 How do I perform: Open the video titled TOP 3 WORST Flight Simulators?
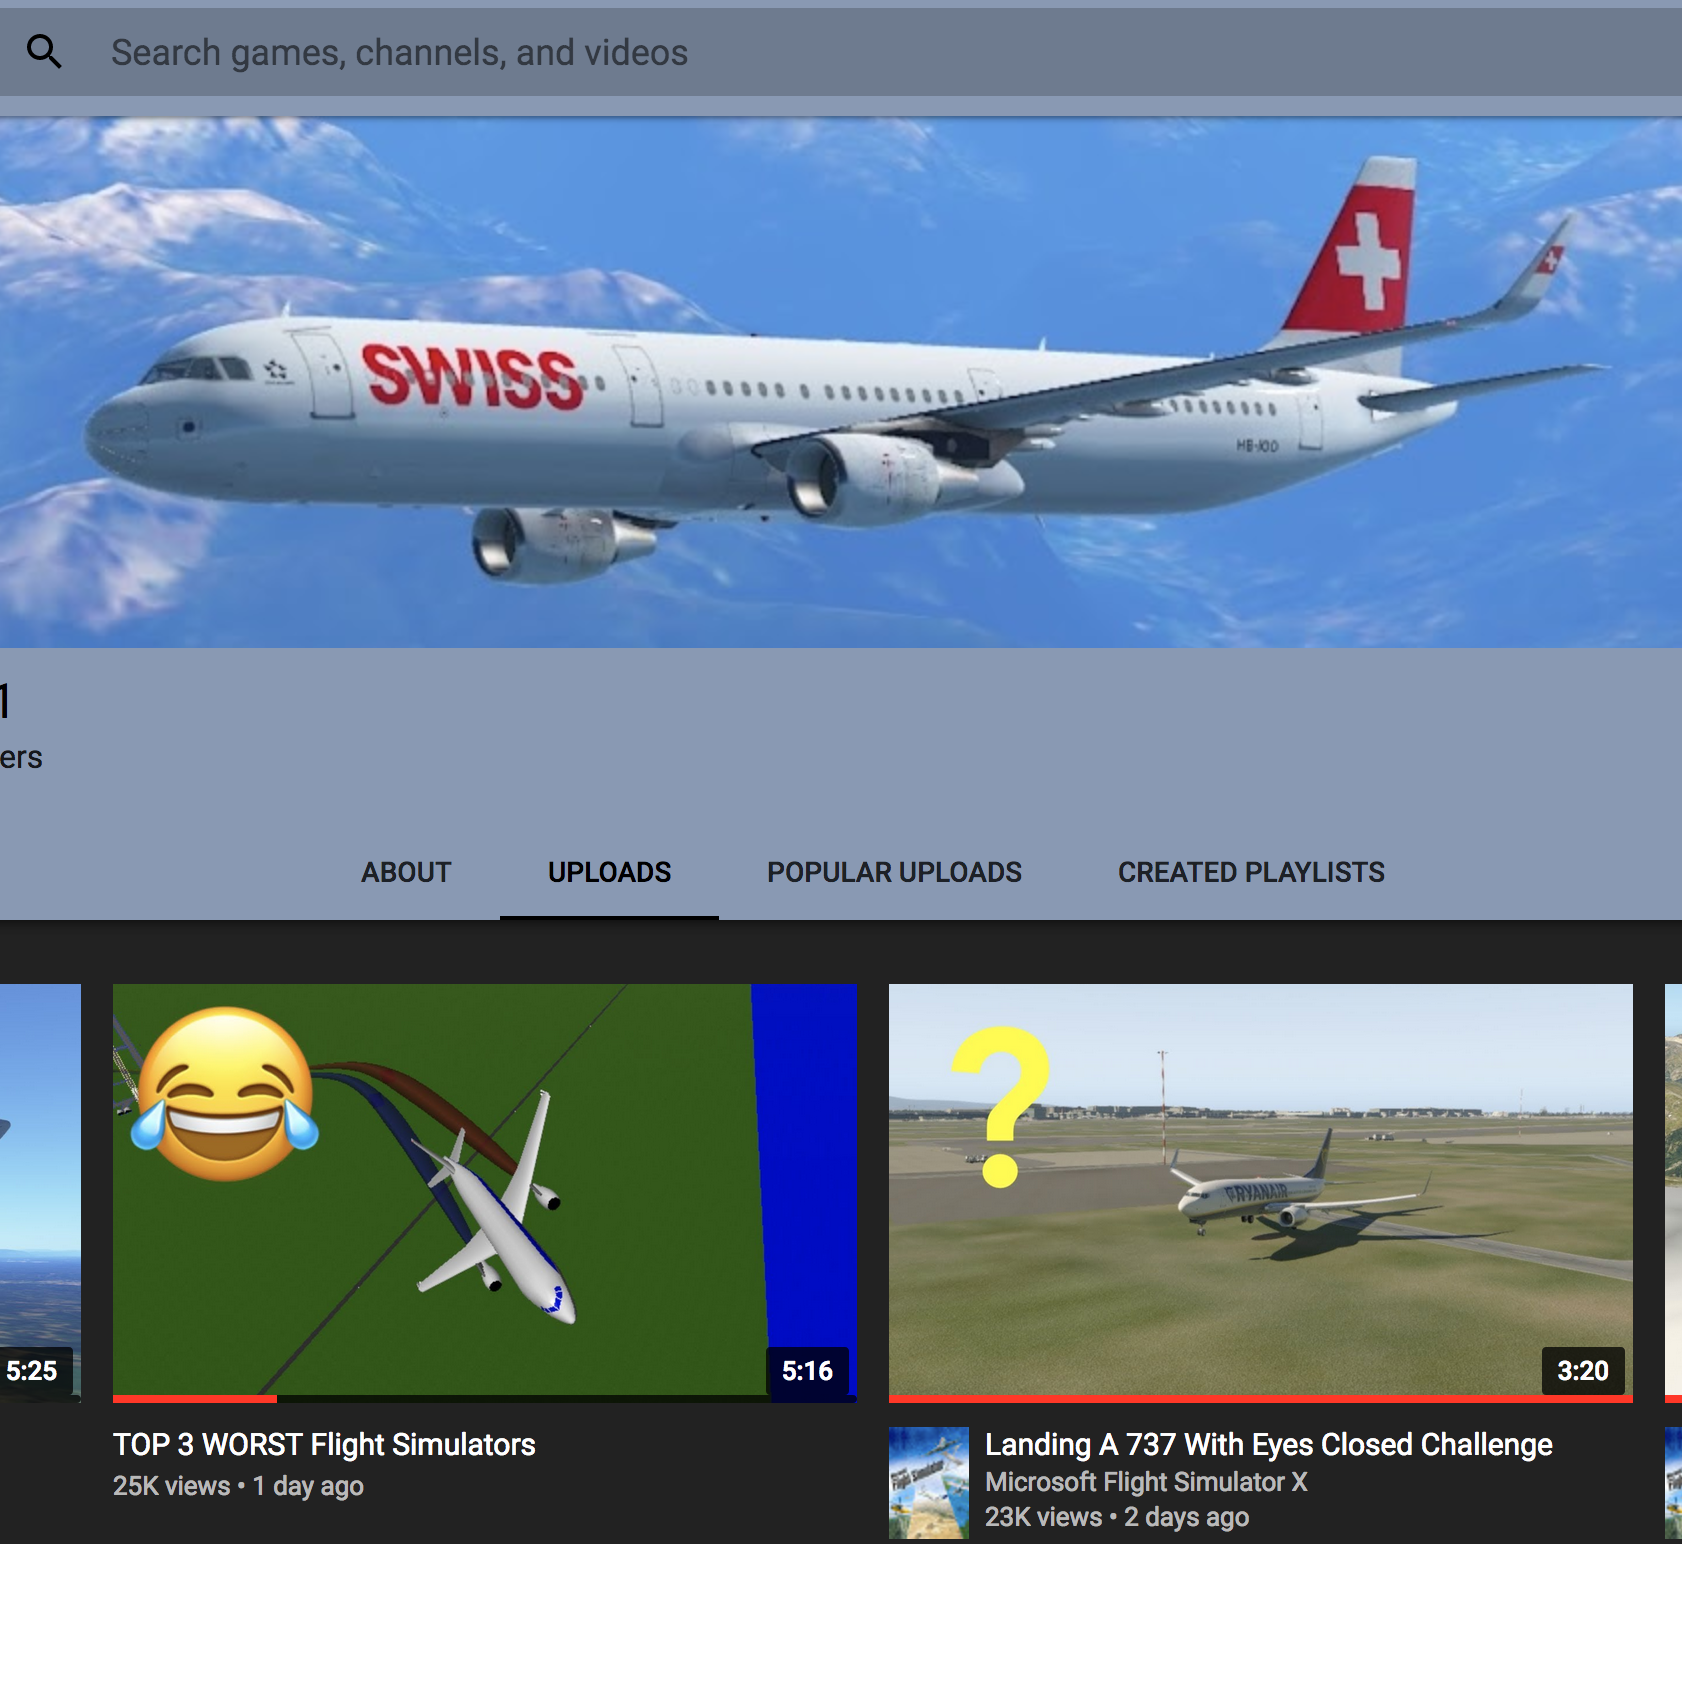pyautogui.click(x=323, y=1444)
